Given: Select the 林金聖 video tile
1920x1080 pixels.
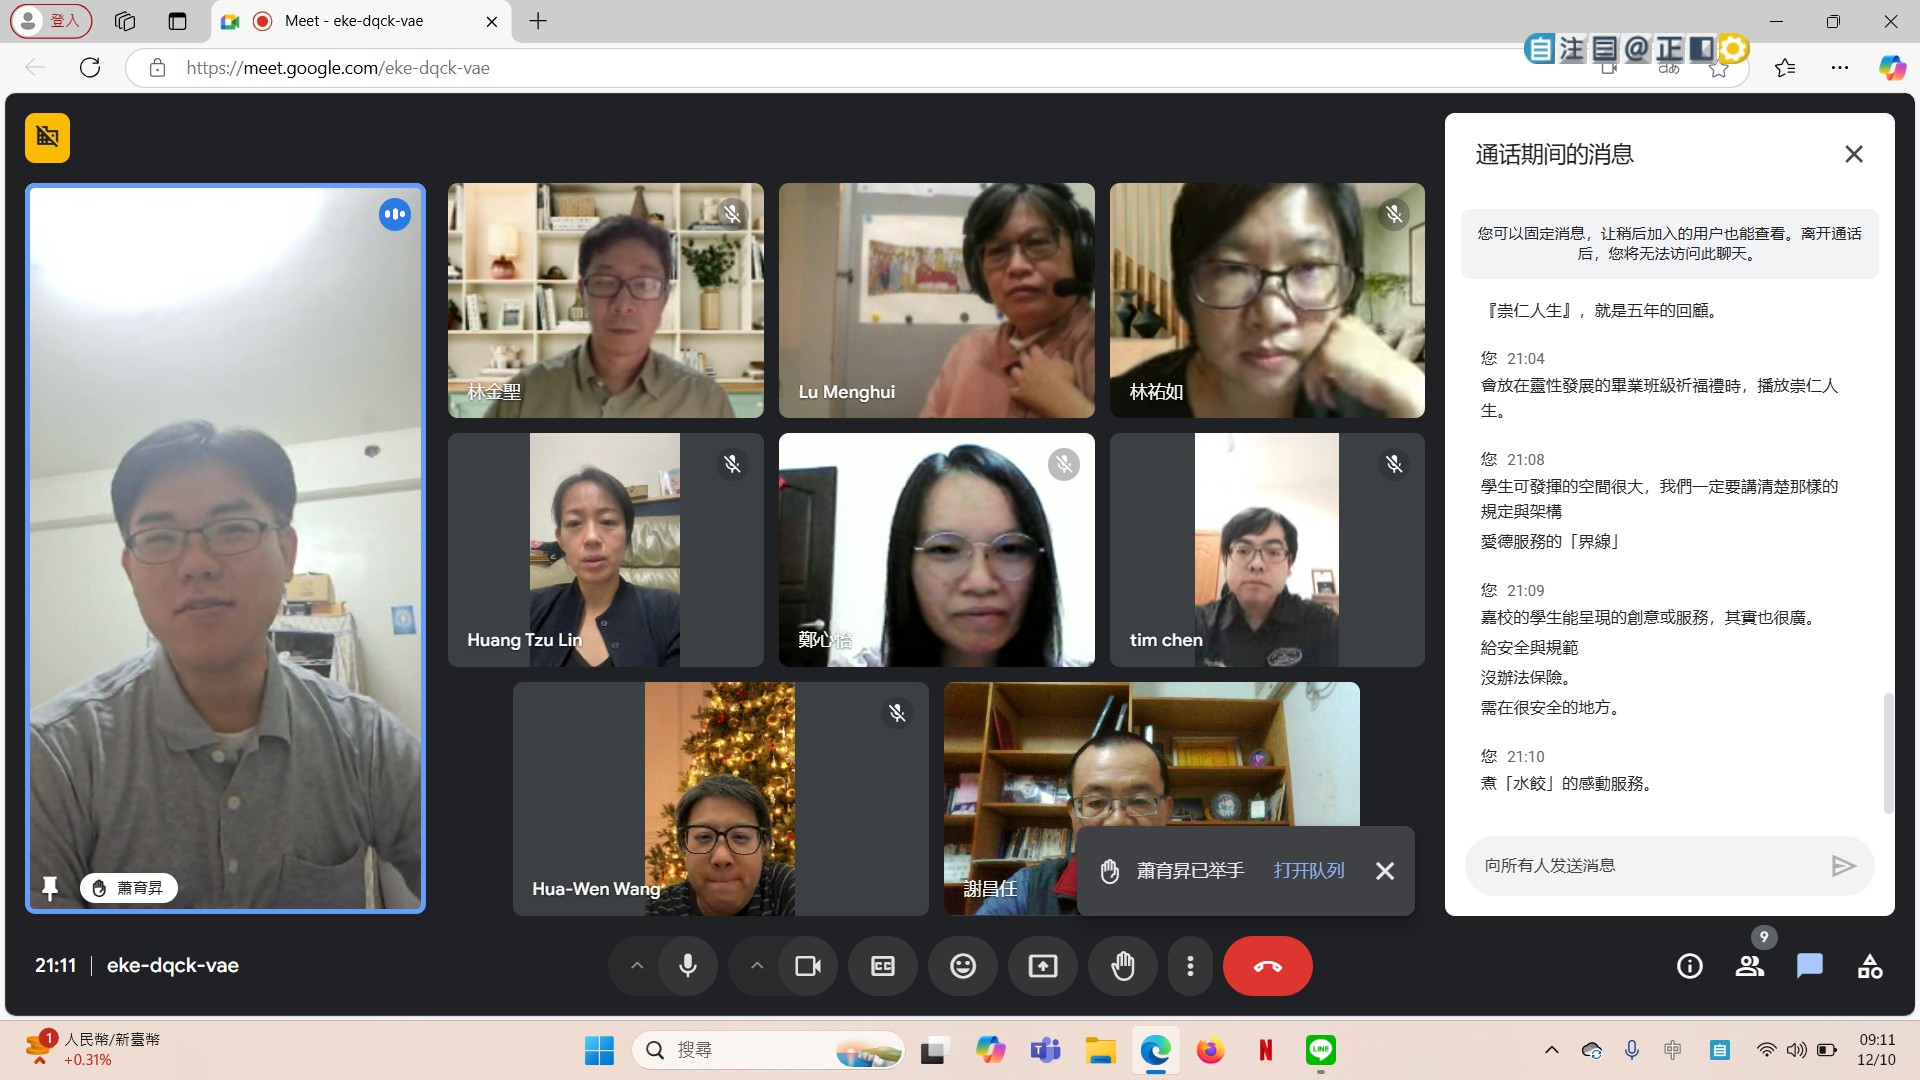Looking at the screenshot, I should click(606, 300).
